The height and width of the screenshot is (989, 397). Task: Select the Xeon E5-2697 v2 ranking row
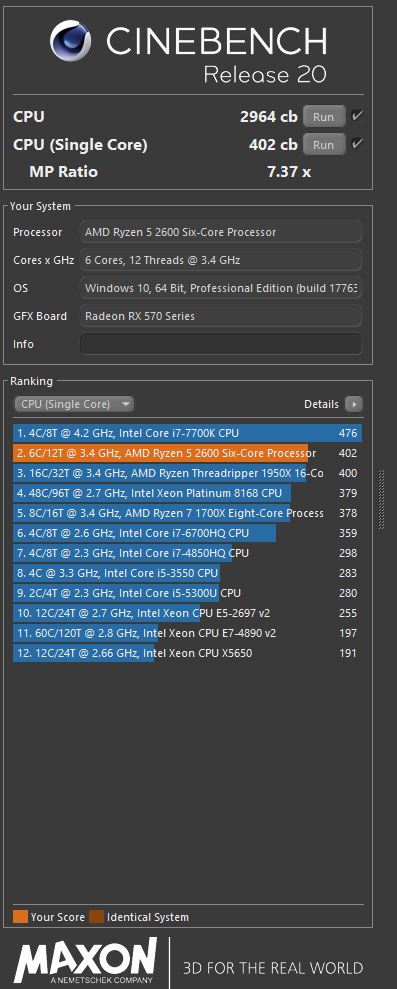(187, 613)
